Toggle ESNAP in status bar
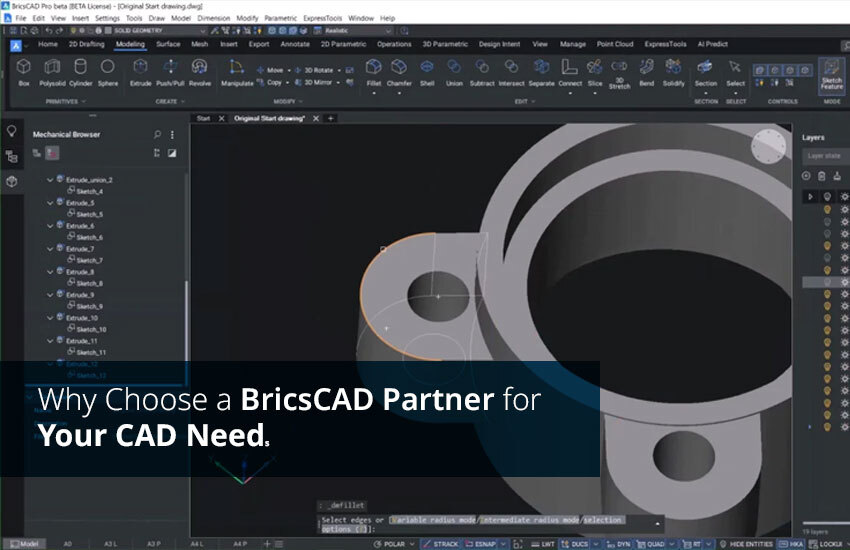Image resolution: width=850 pixels, height=550 pixels. [481, 544]
